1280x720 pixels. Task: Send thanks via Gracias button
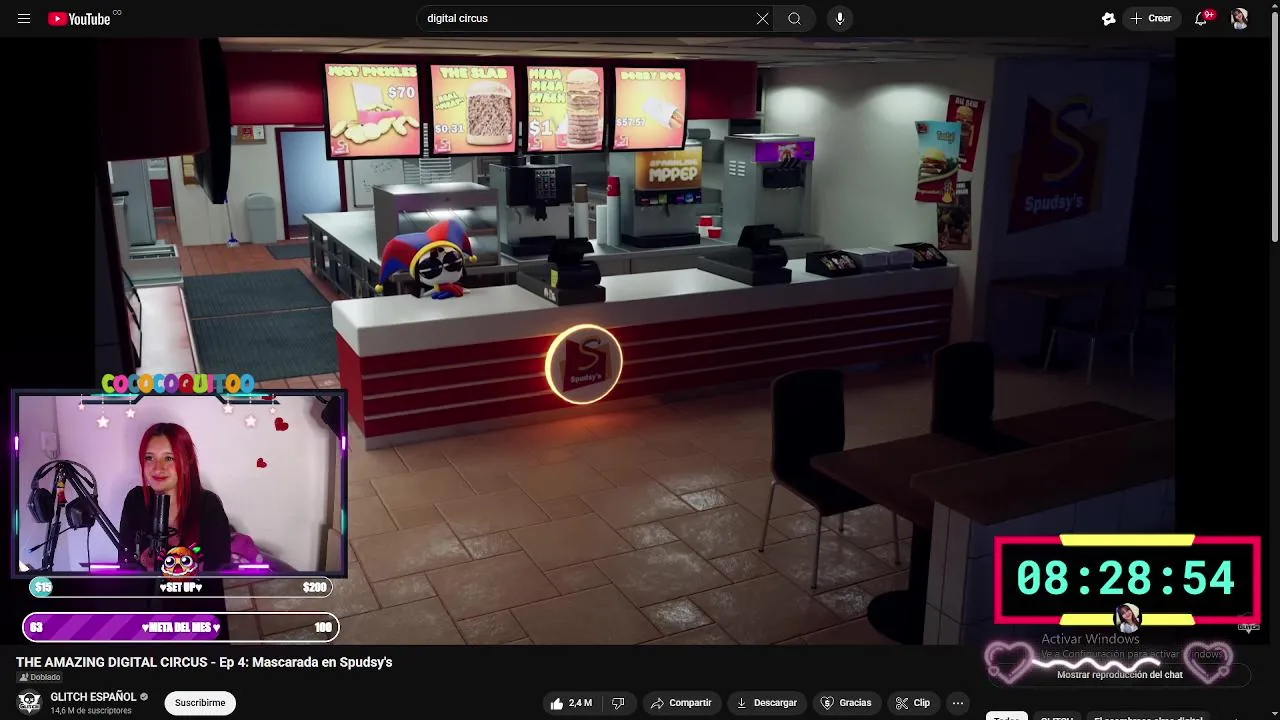(846, 703)
